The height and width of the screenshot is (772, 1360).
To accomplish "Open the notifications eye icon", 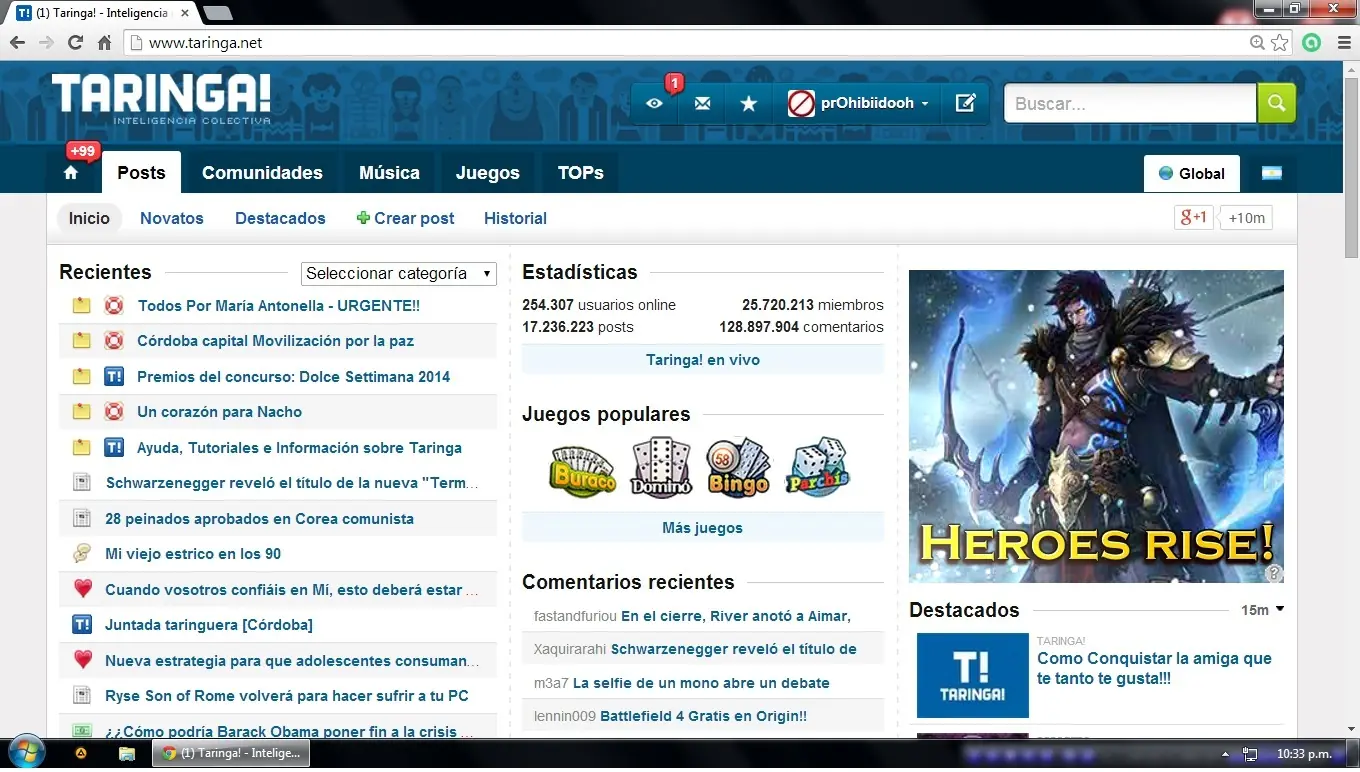I will coord(654,103).
